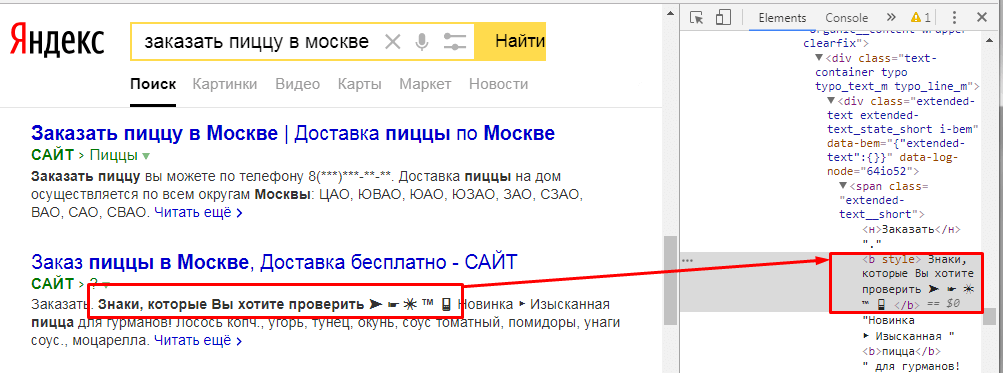Click Читать ещё in the first result
Image resolution: width=1003 pixels, height=373 pixels.
(198, 212)
